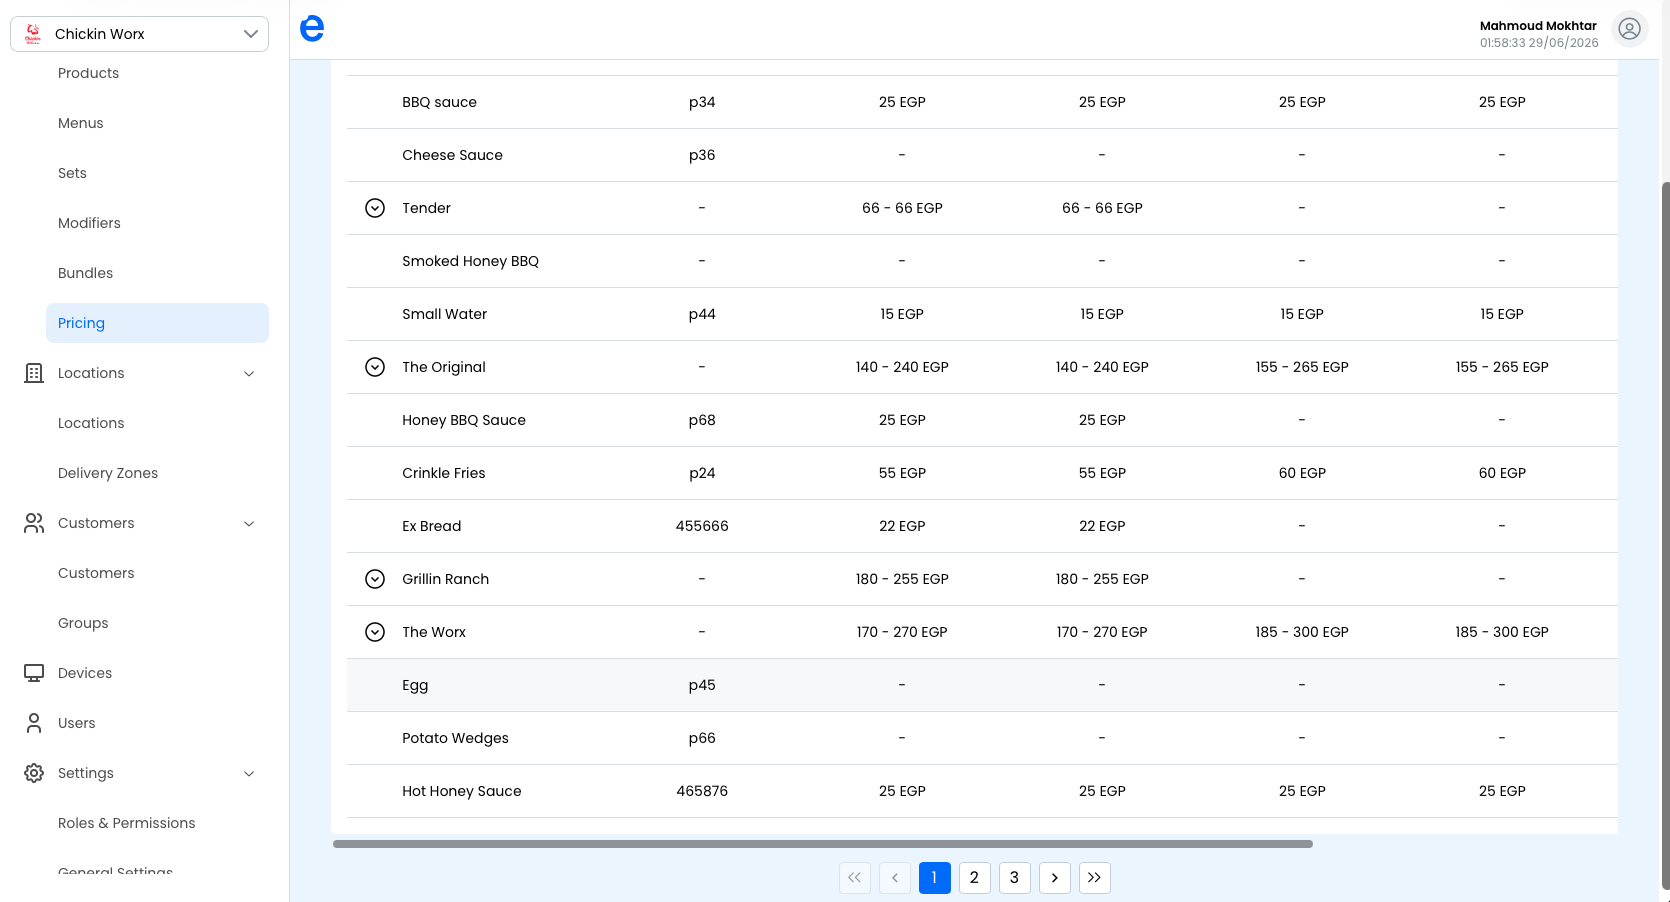Click the Settings gear icon
The width and height of the screenshot is (1670, 902).
(x=34, y=773)
